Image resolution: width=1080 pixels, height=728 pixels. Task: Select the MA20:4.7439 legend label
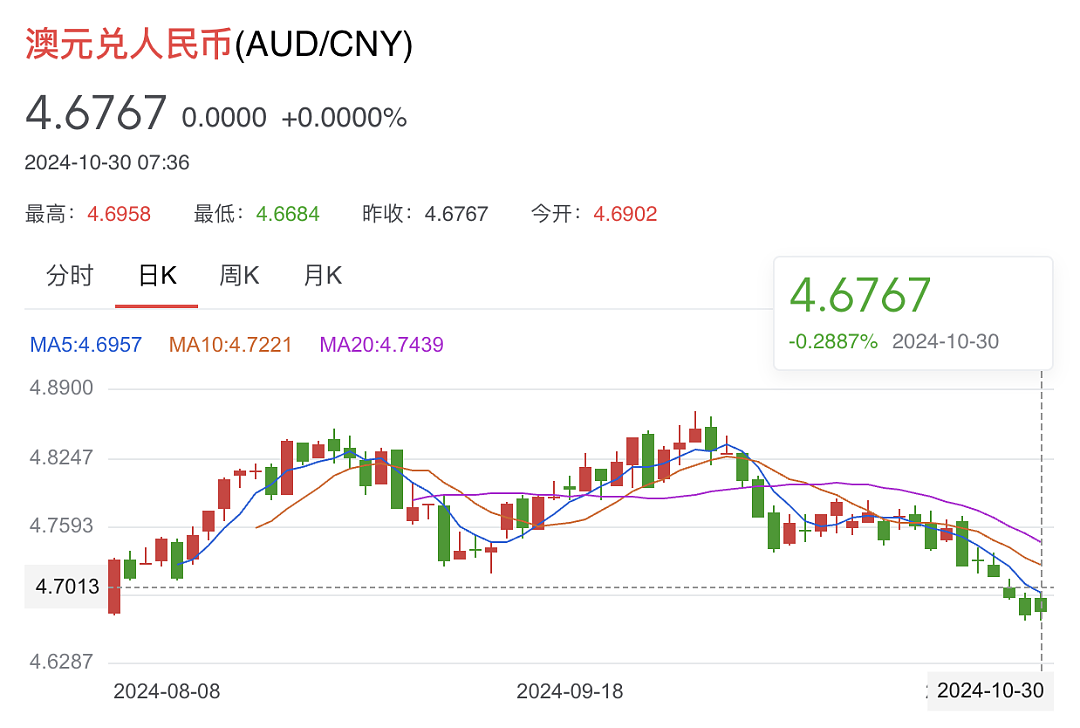tap(381, 345)
